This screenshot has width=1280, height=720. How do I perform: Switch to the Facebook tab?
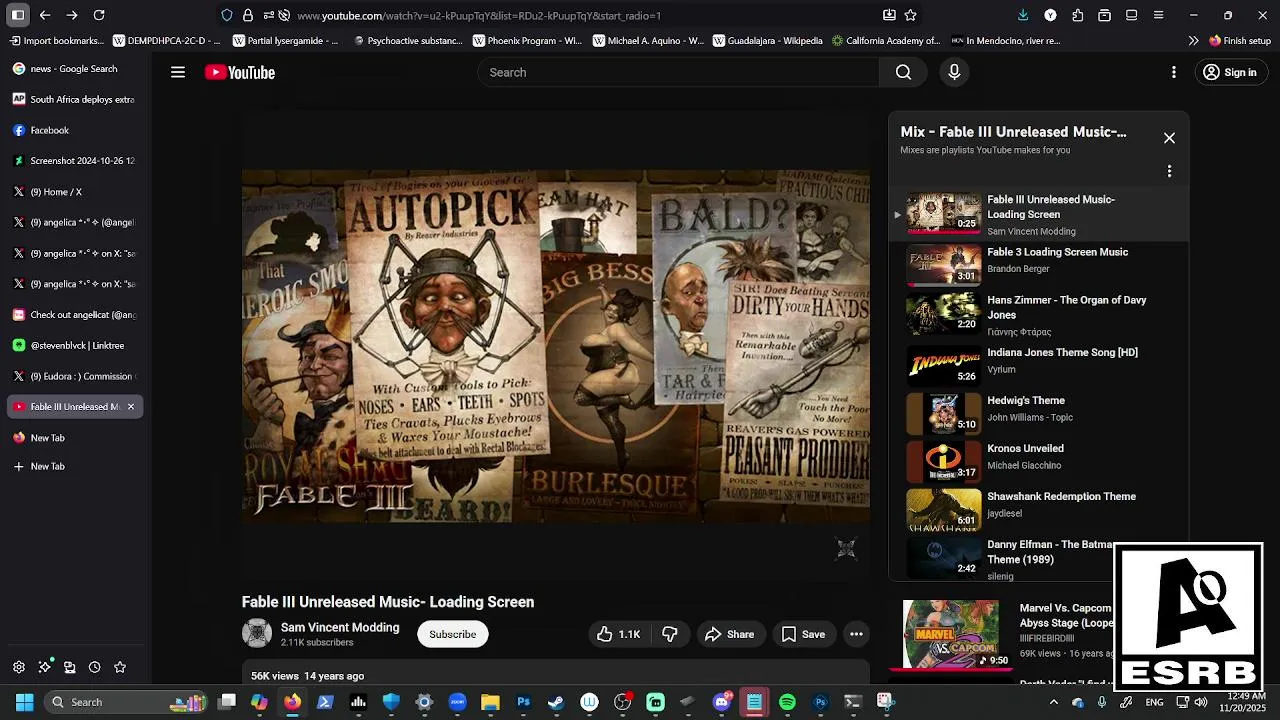click(75, 130)
